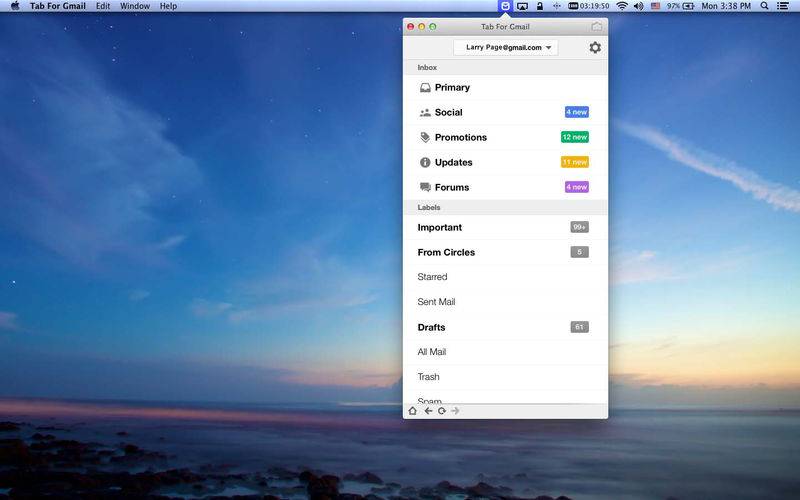The width and height of the screenshot is (800, 500).
Task: Click the Social people icon
Action: click(x=425, y=113)
